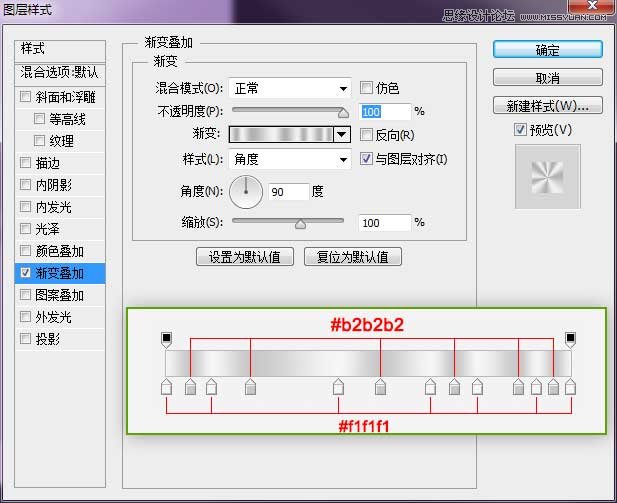
Task: Open the 外发光 outer glow settings page
Action: pos(54,317)
